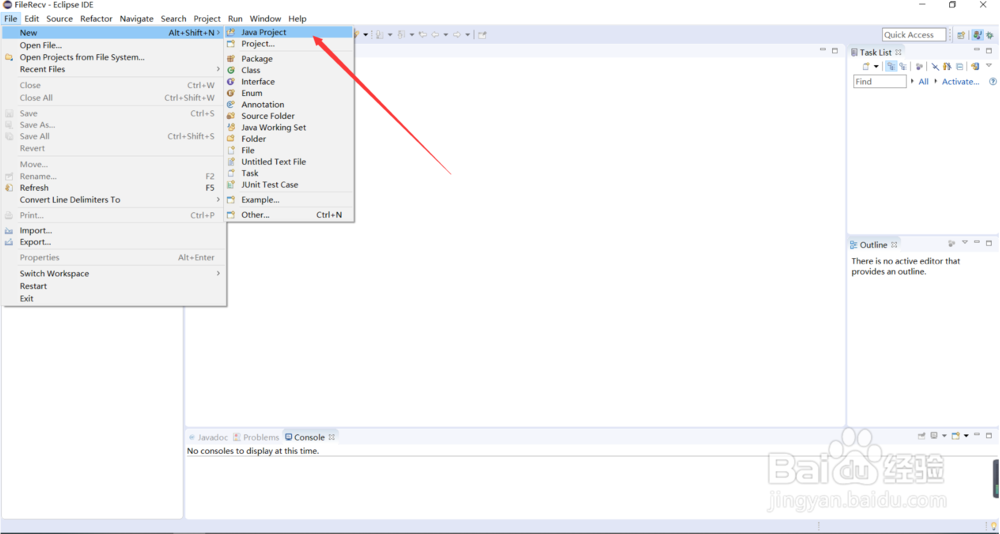
Task: Create a JUnit Test Case
Action: tap(288, 185)
